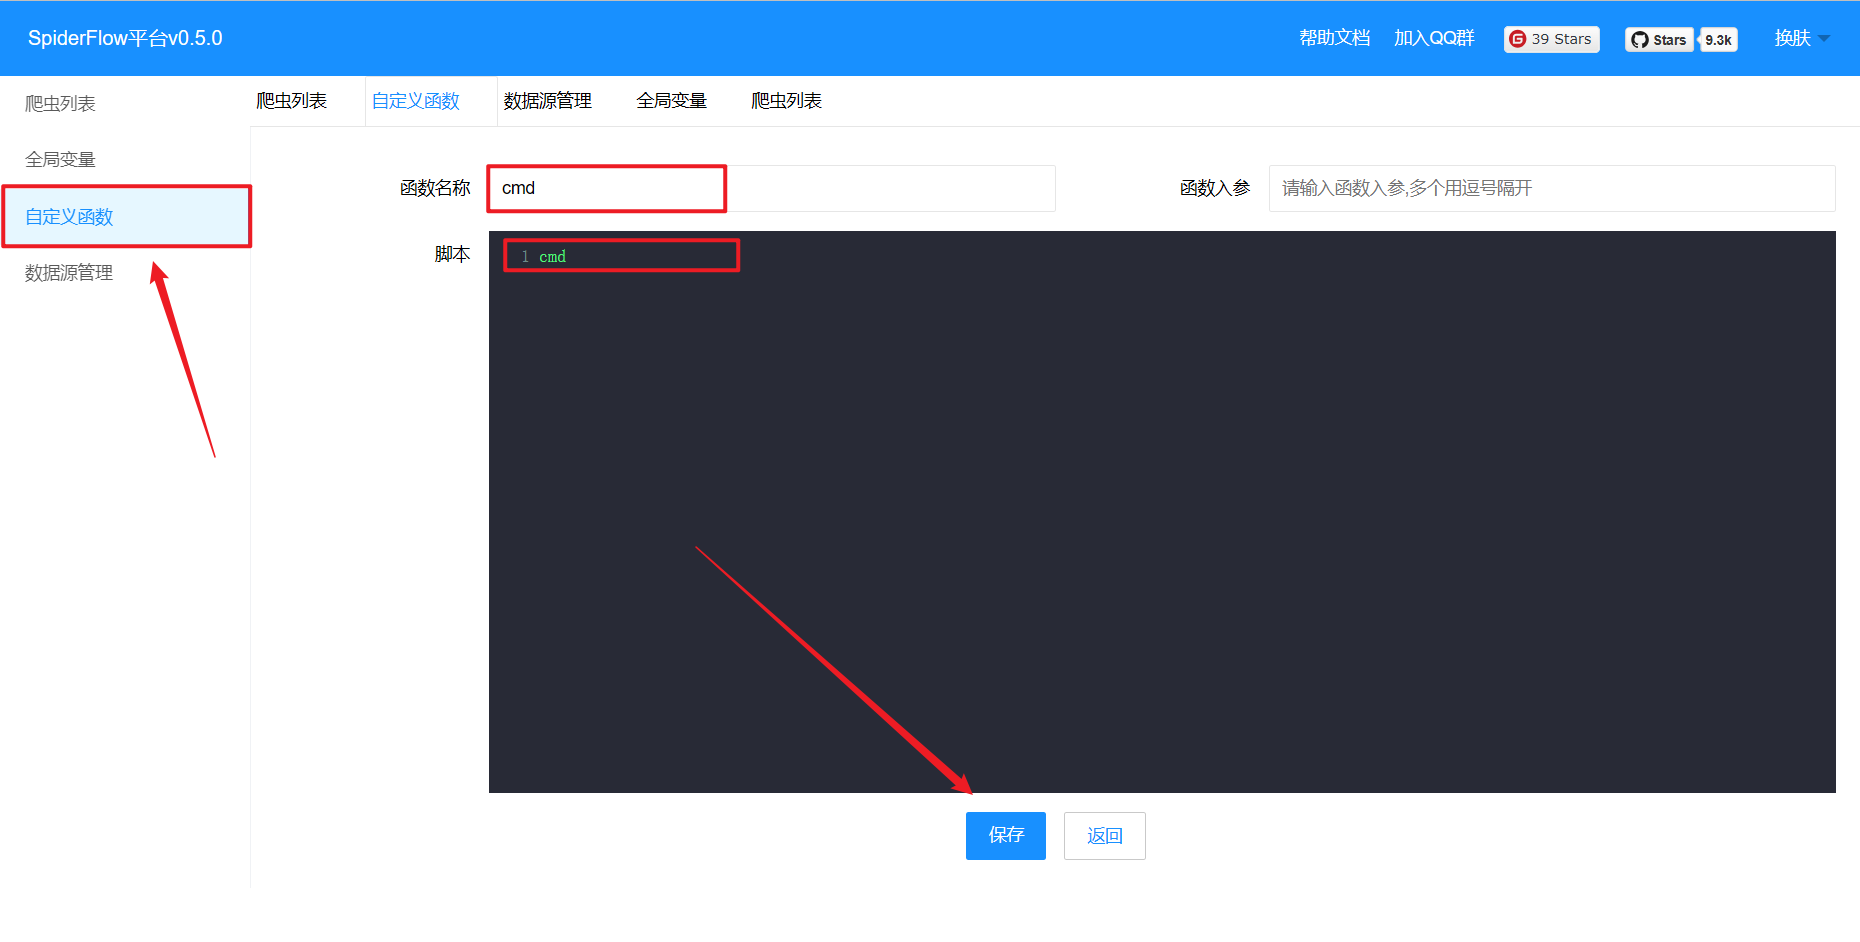Open the first 爬虫列表 tab

click(x=293, y=100)
